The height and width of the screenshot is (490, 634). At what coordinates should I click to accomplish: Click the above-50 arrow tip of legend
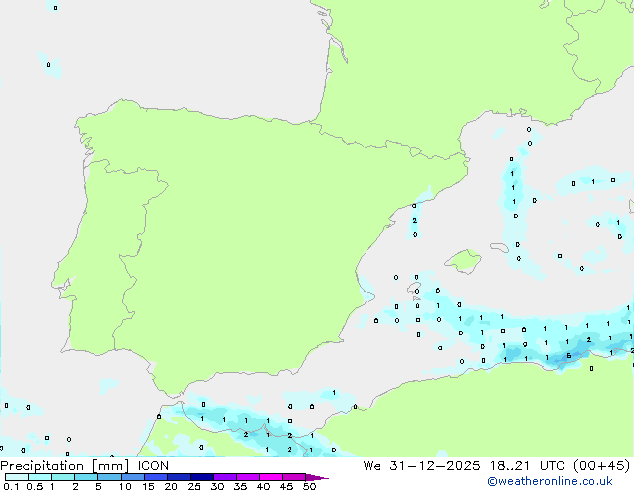[317, 477]
